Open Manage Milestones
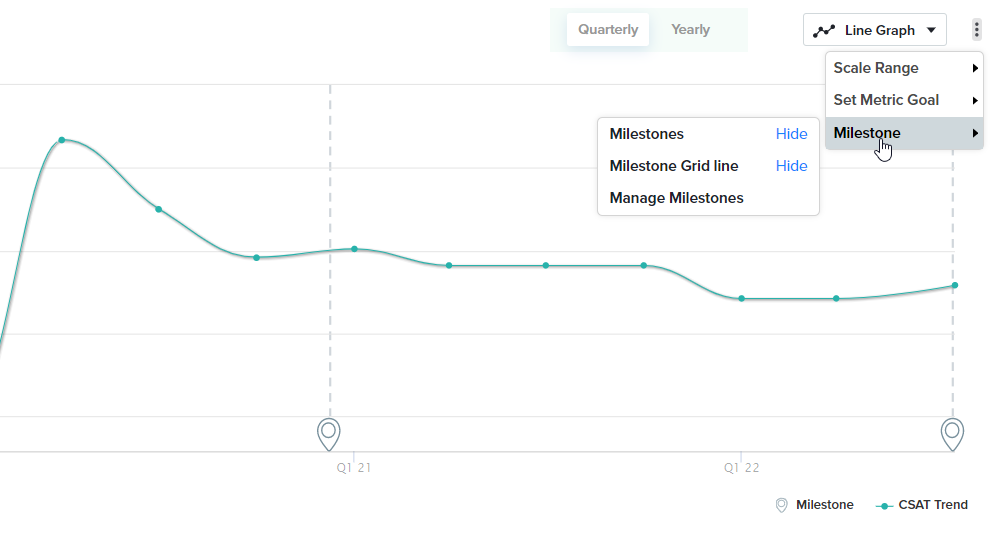 tap(676, 198)
